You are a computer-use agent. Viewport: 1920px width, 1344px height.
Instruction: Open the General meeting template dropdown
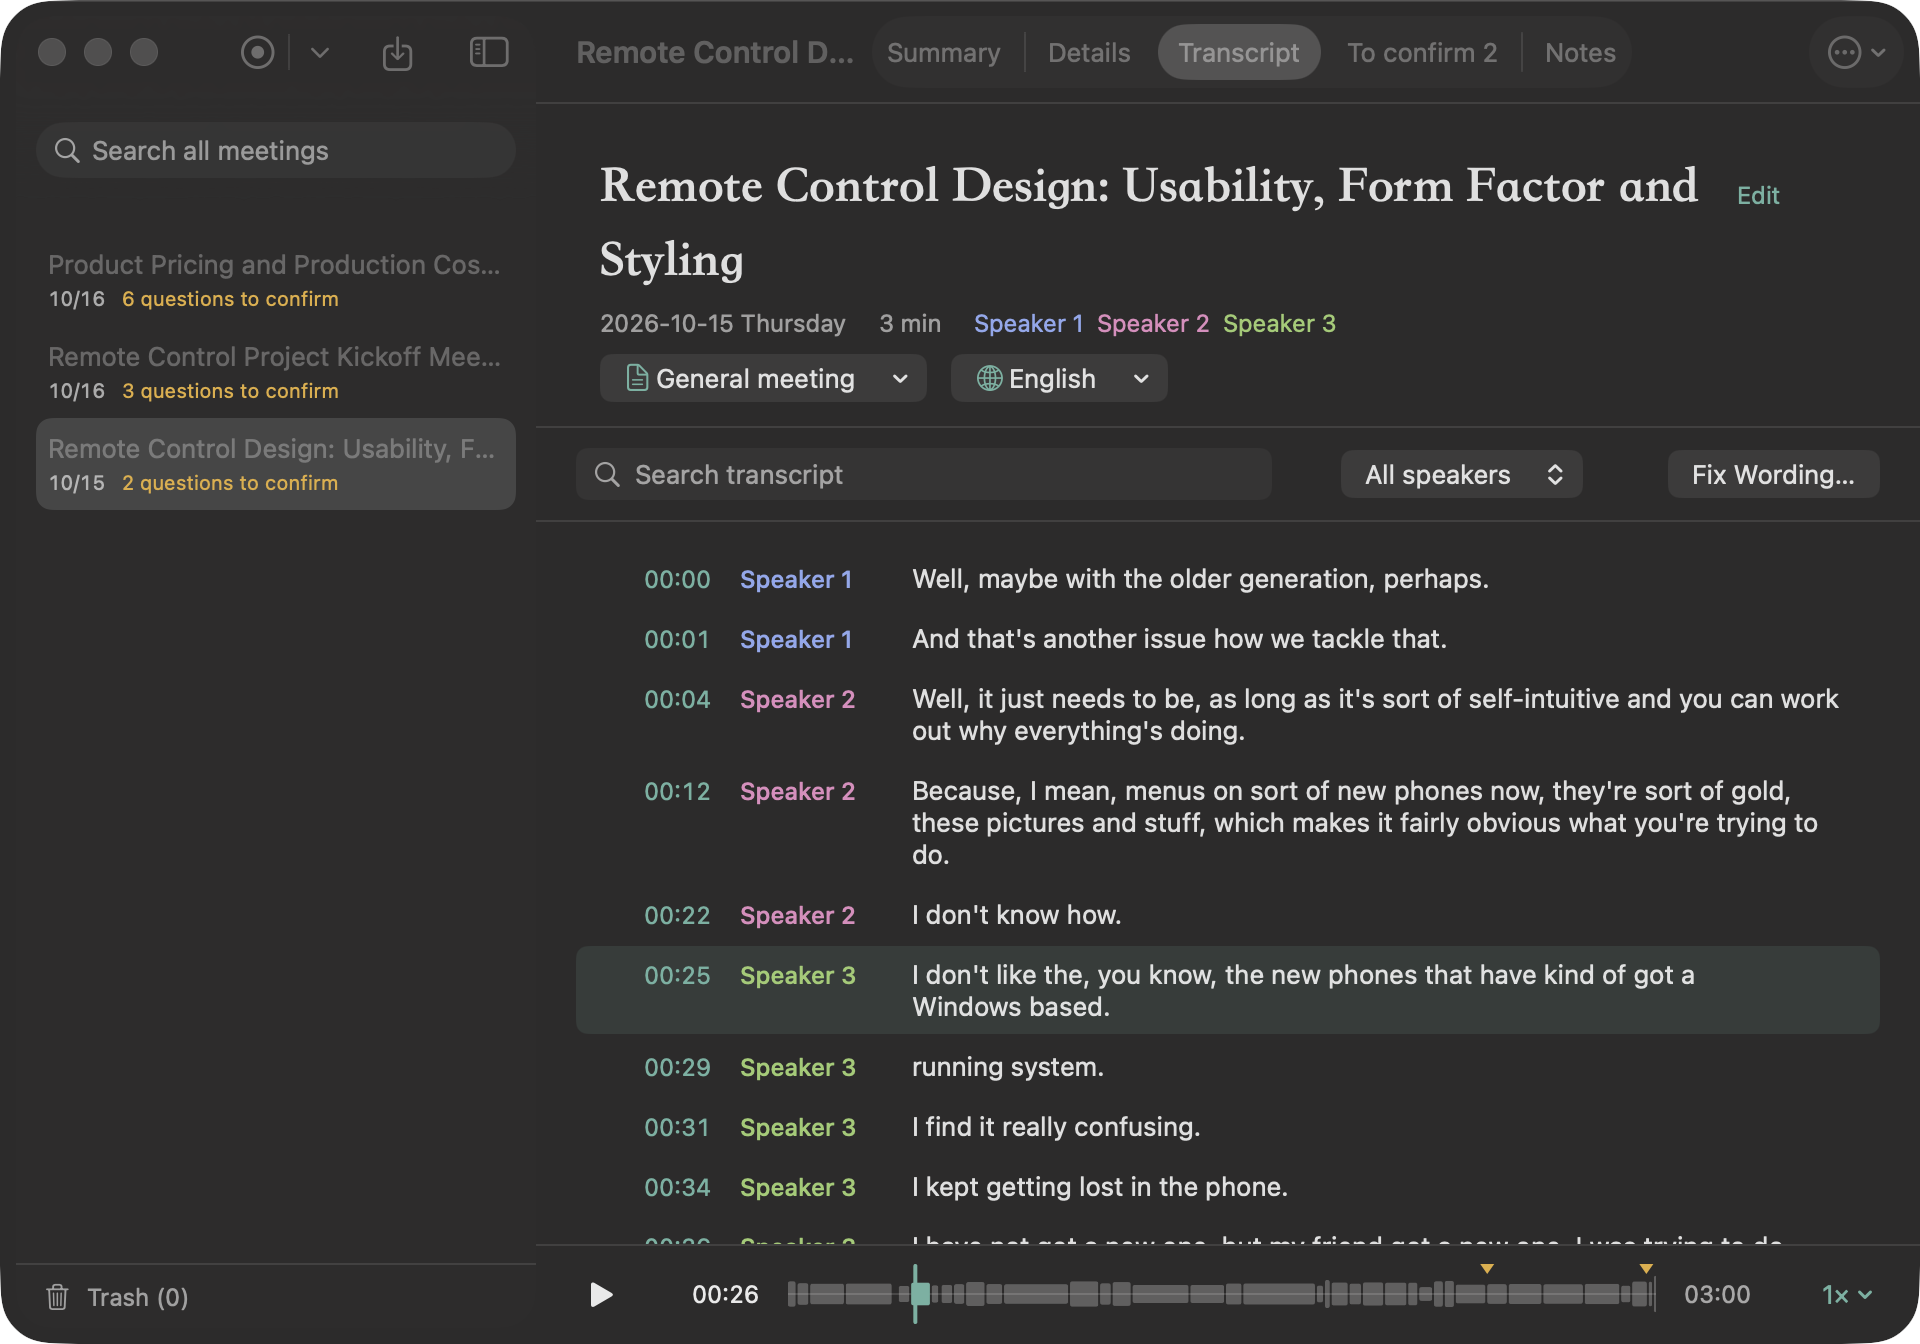point(763,379)
